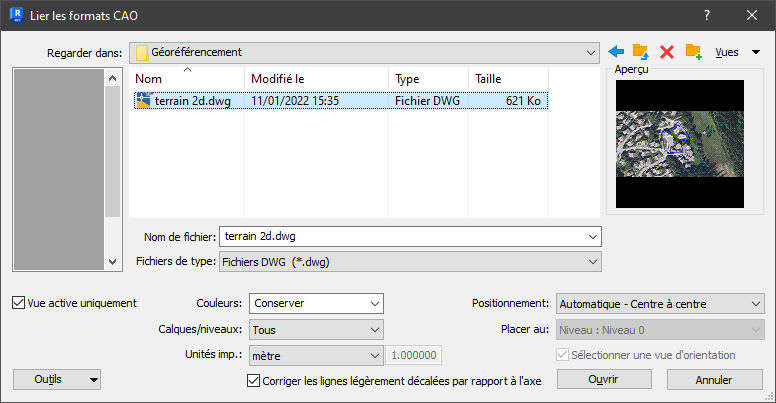This screenshot has width=776, height=403.
Task: Click the Revit logo in title bar
Action: pyautogui.click(x=15, y=15)
